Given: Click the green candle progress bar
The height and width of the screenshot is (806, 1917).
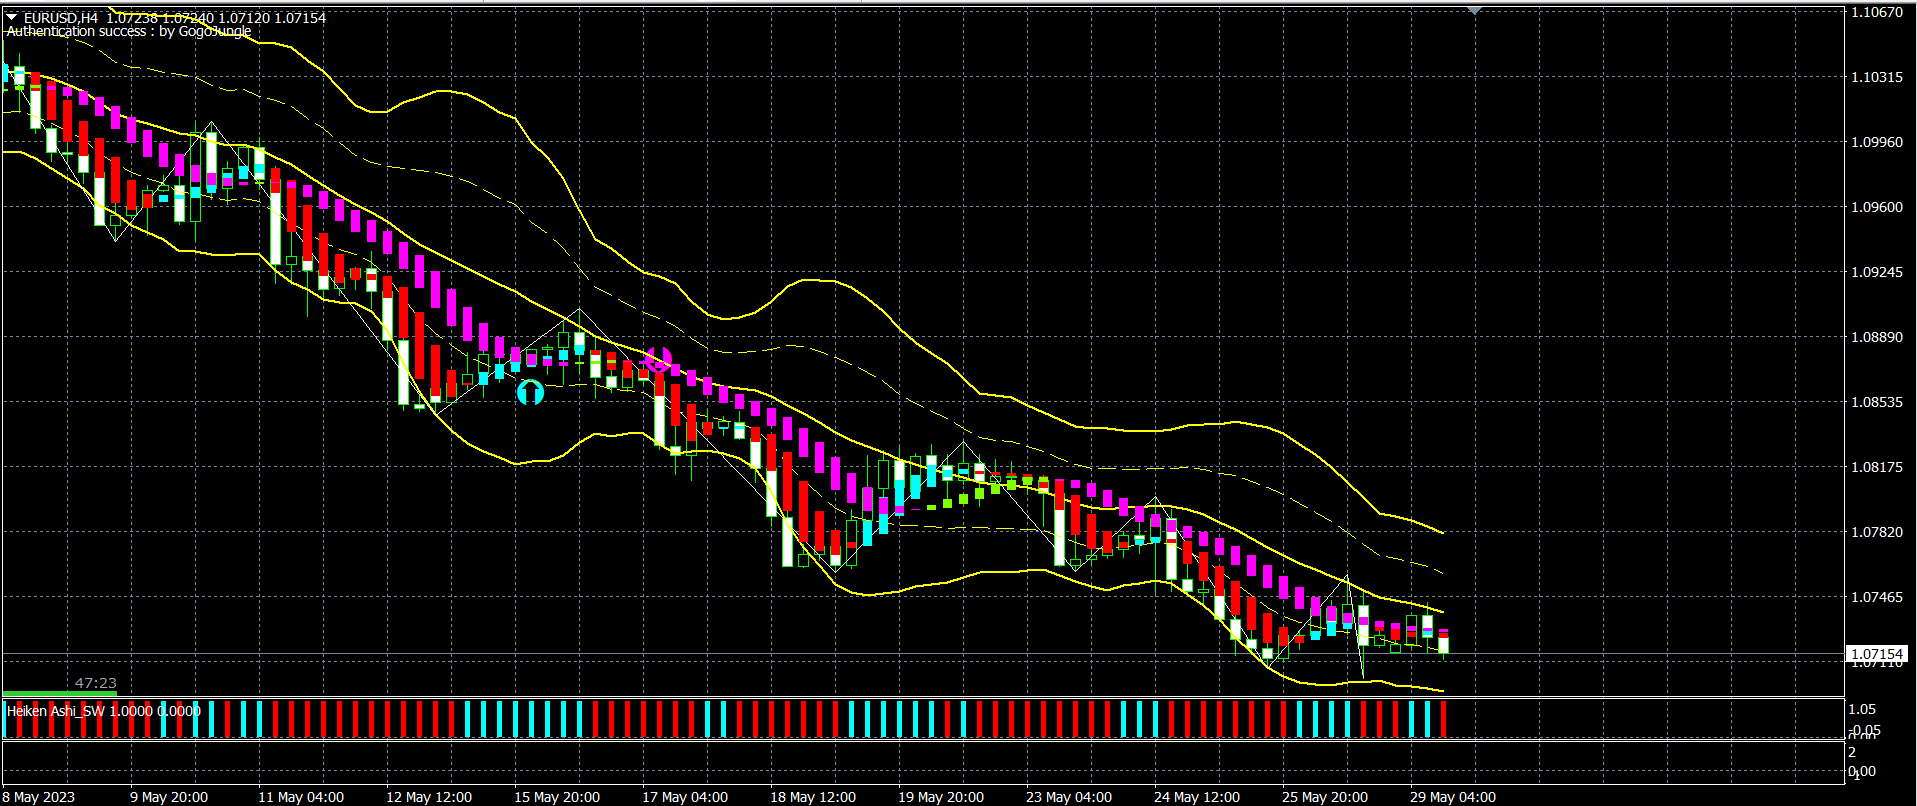Looking at the screenshot, I should coord(60,693).
